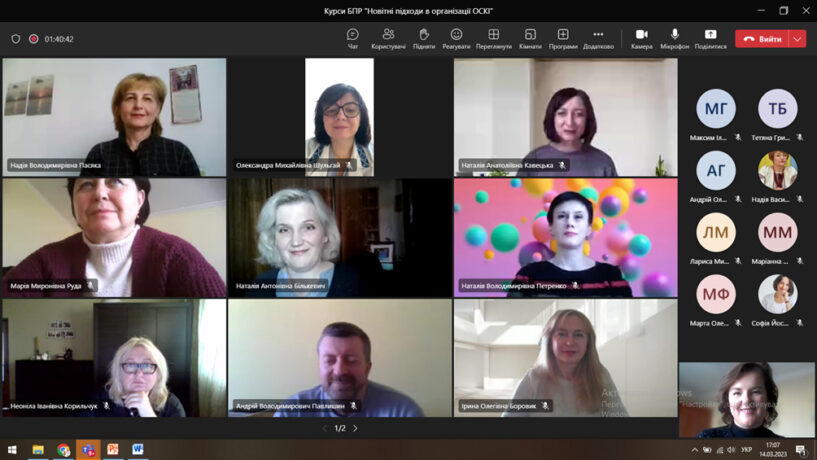
Task: Go to the previous page of participants
Action: tap(324, 428)
